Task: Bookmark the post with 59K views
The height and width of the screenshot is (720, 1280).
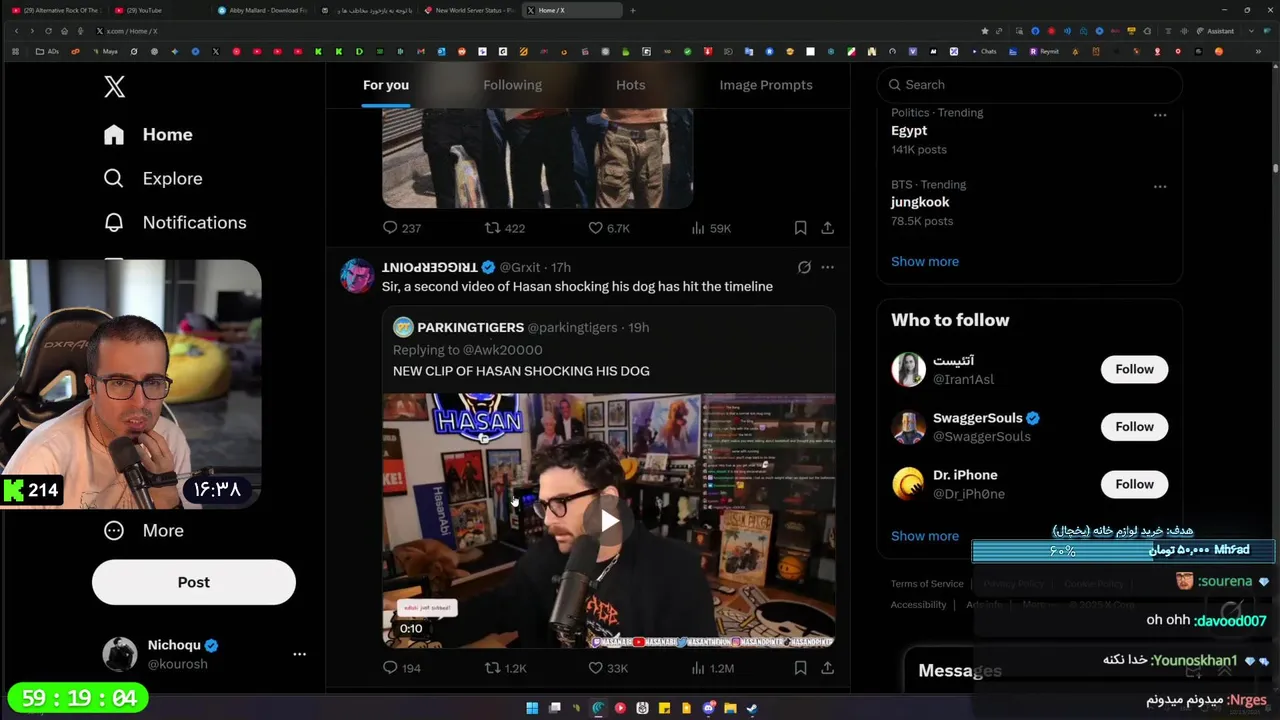Action: 801,228
